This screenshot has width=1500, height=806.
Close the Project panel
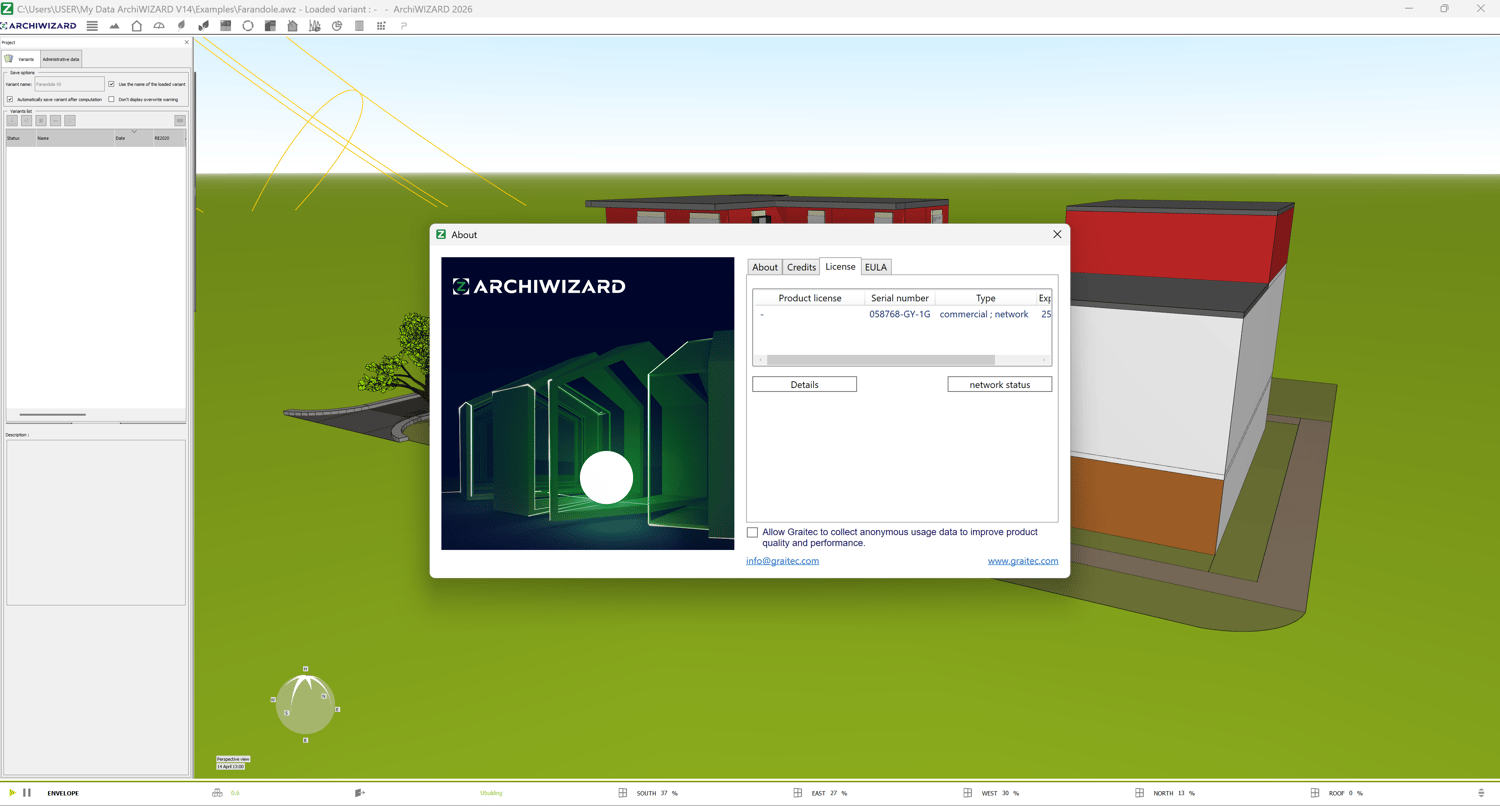[186, 42]
